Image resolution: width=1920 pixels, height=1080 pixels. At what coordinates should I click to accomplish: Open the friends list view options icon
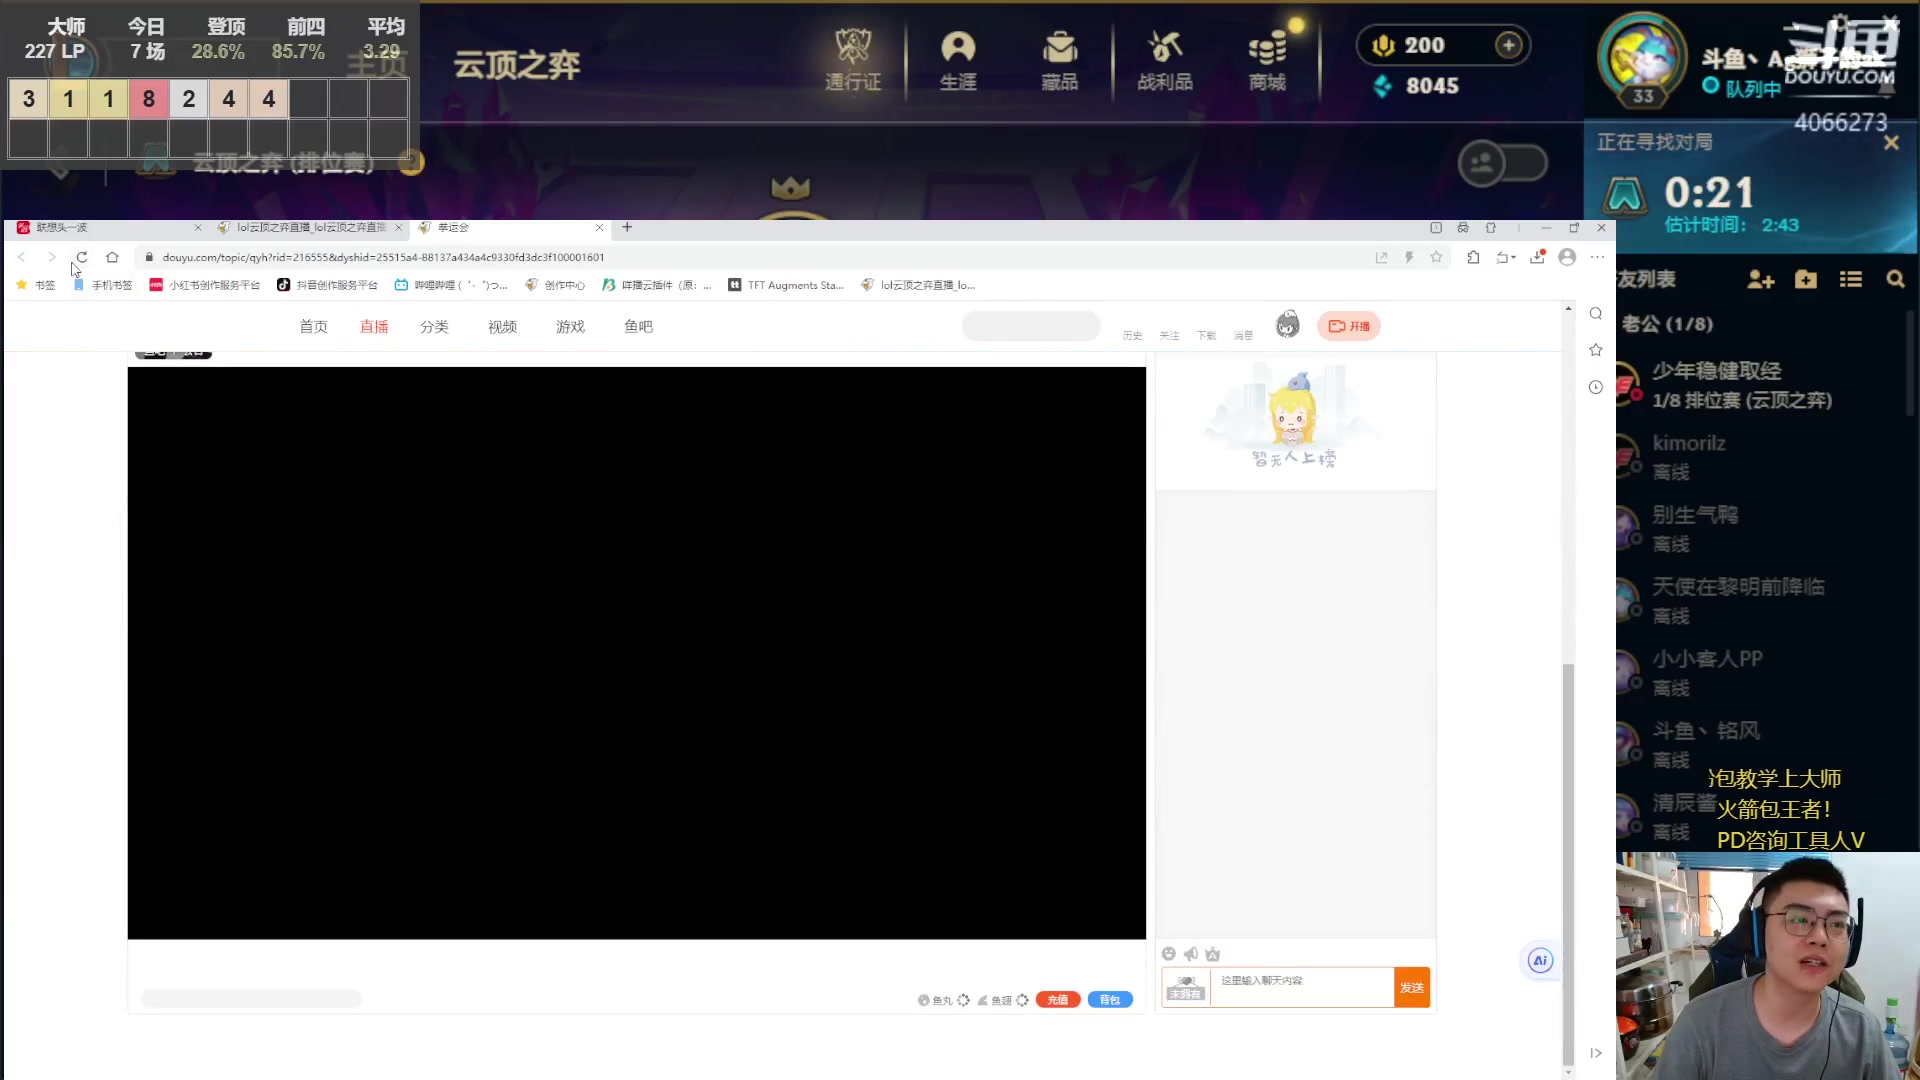click(x=1850, y=280)
